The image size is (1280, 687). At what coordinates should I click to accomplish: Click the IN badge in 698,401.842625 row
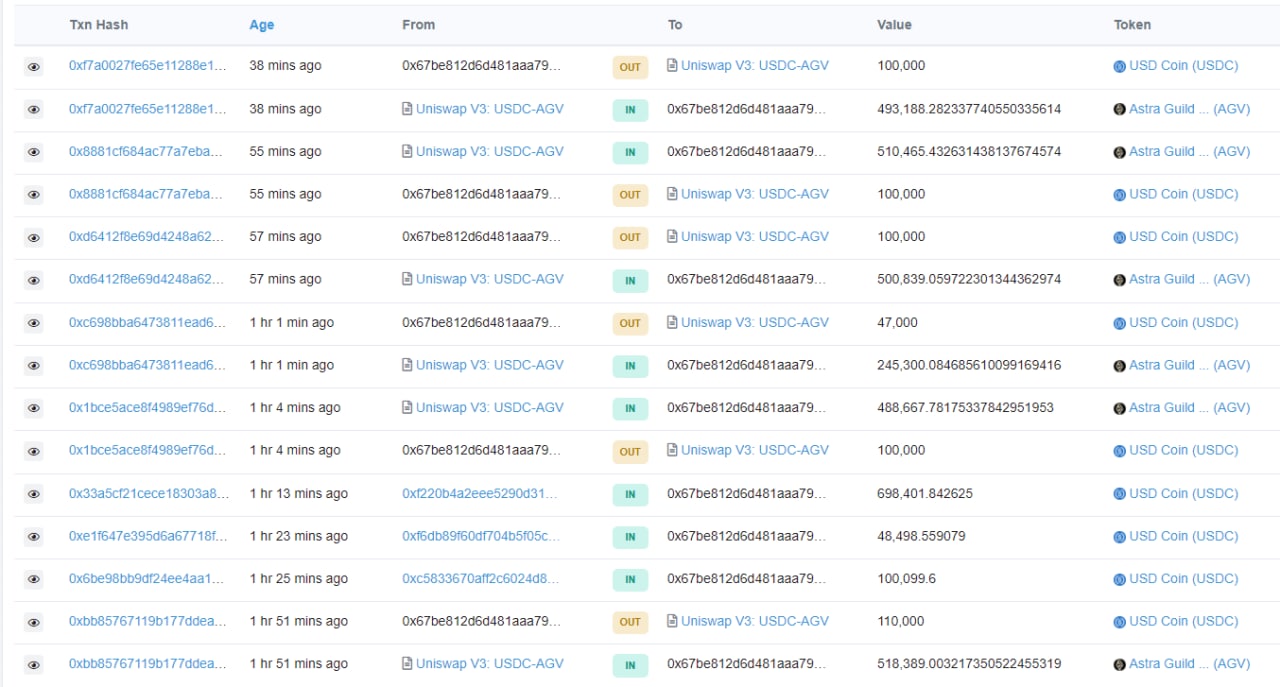pyautogui.click(x=630, y=494)
